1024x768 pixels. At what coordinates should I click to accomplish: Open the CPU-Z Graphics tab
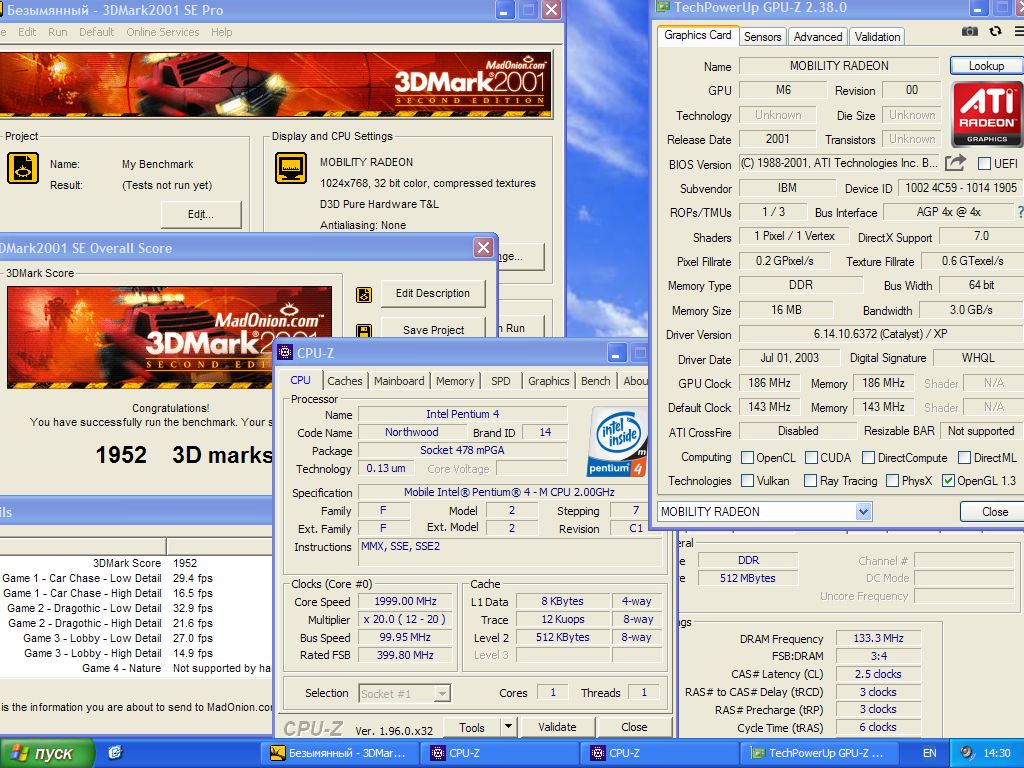pyautogui.click(x=549, y=381)
